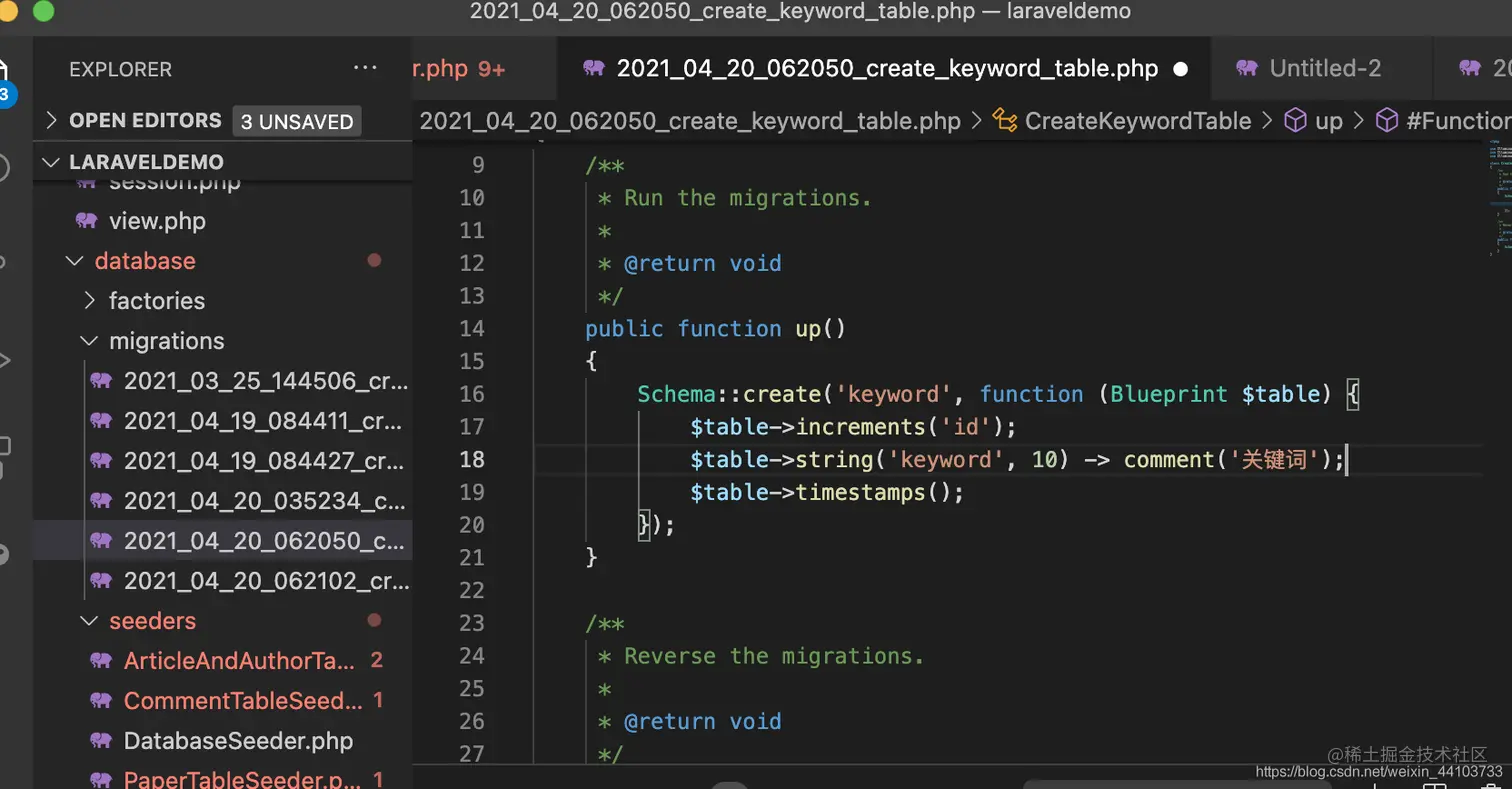This screenshot has width=1512, height=789.
Task: Click the CreateKeywordTable class symbol icon
Action: pos(1004,121)
